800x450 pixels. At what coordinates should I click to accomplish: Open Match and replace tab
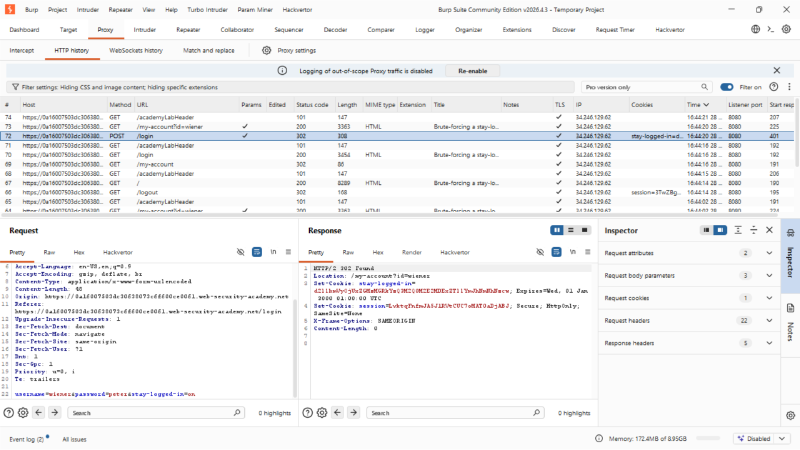pyautogui.click(x=209, y=51)
